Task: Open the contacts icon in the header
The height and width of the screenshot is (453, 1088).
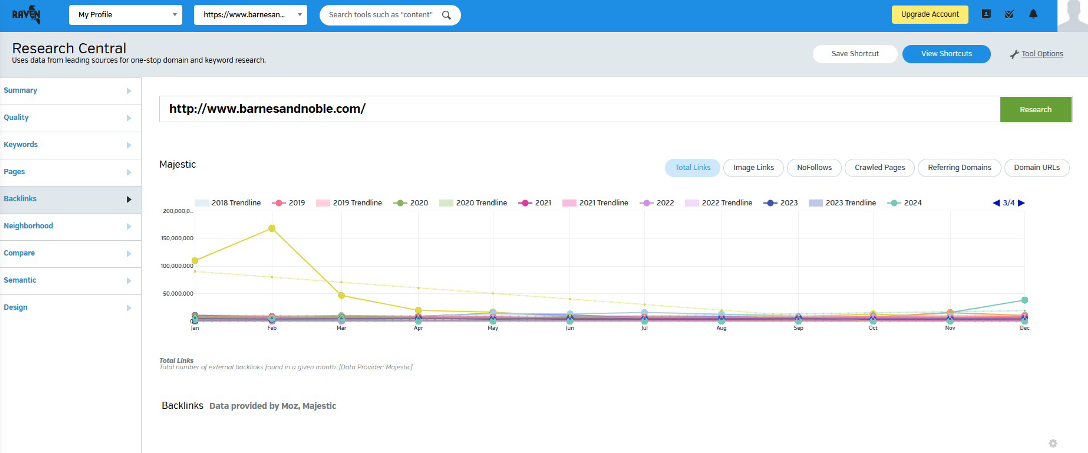Action: click(986, 14)
